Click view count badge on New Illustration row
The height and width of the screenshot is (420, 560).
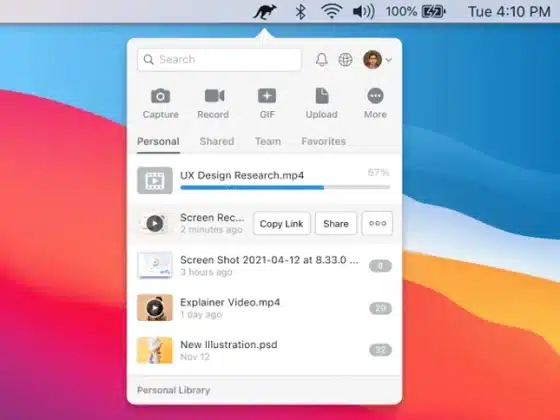pos(380,350)
